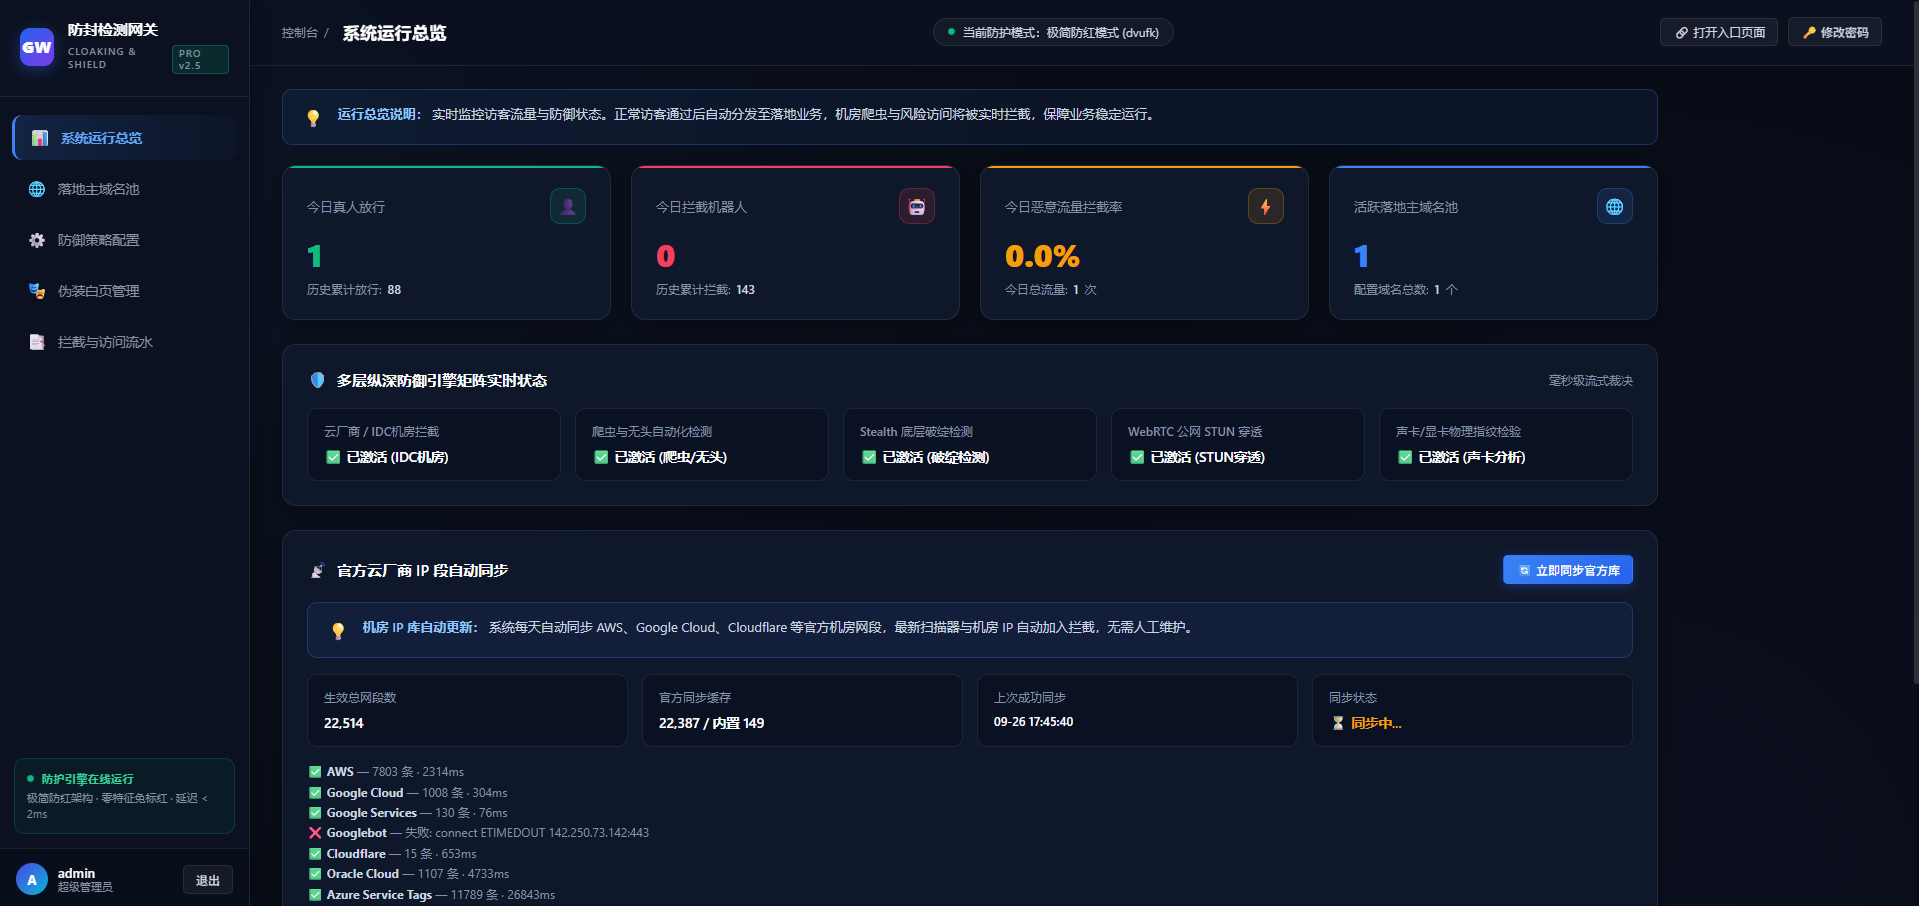Image resolution: width=1919 pixels, height=906 pixels.
Task: Click the 退出 logout button
Action: 208,880
